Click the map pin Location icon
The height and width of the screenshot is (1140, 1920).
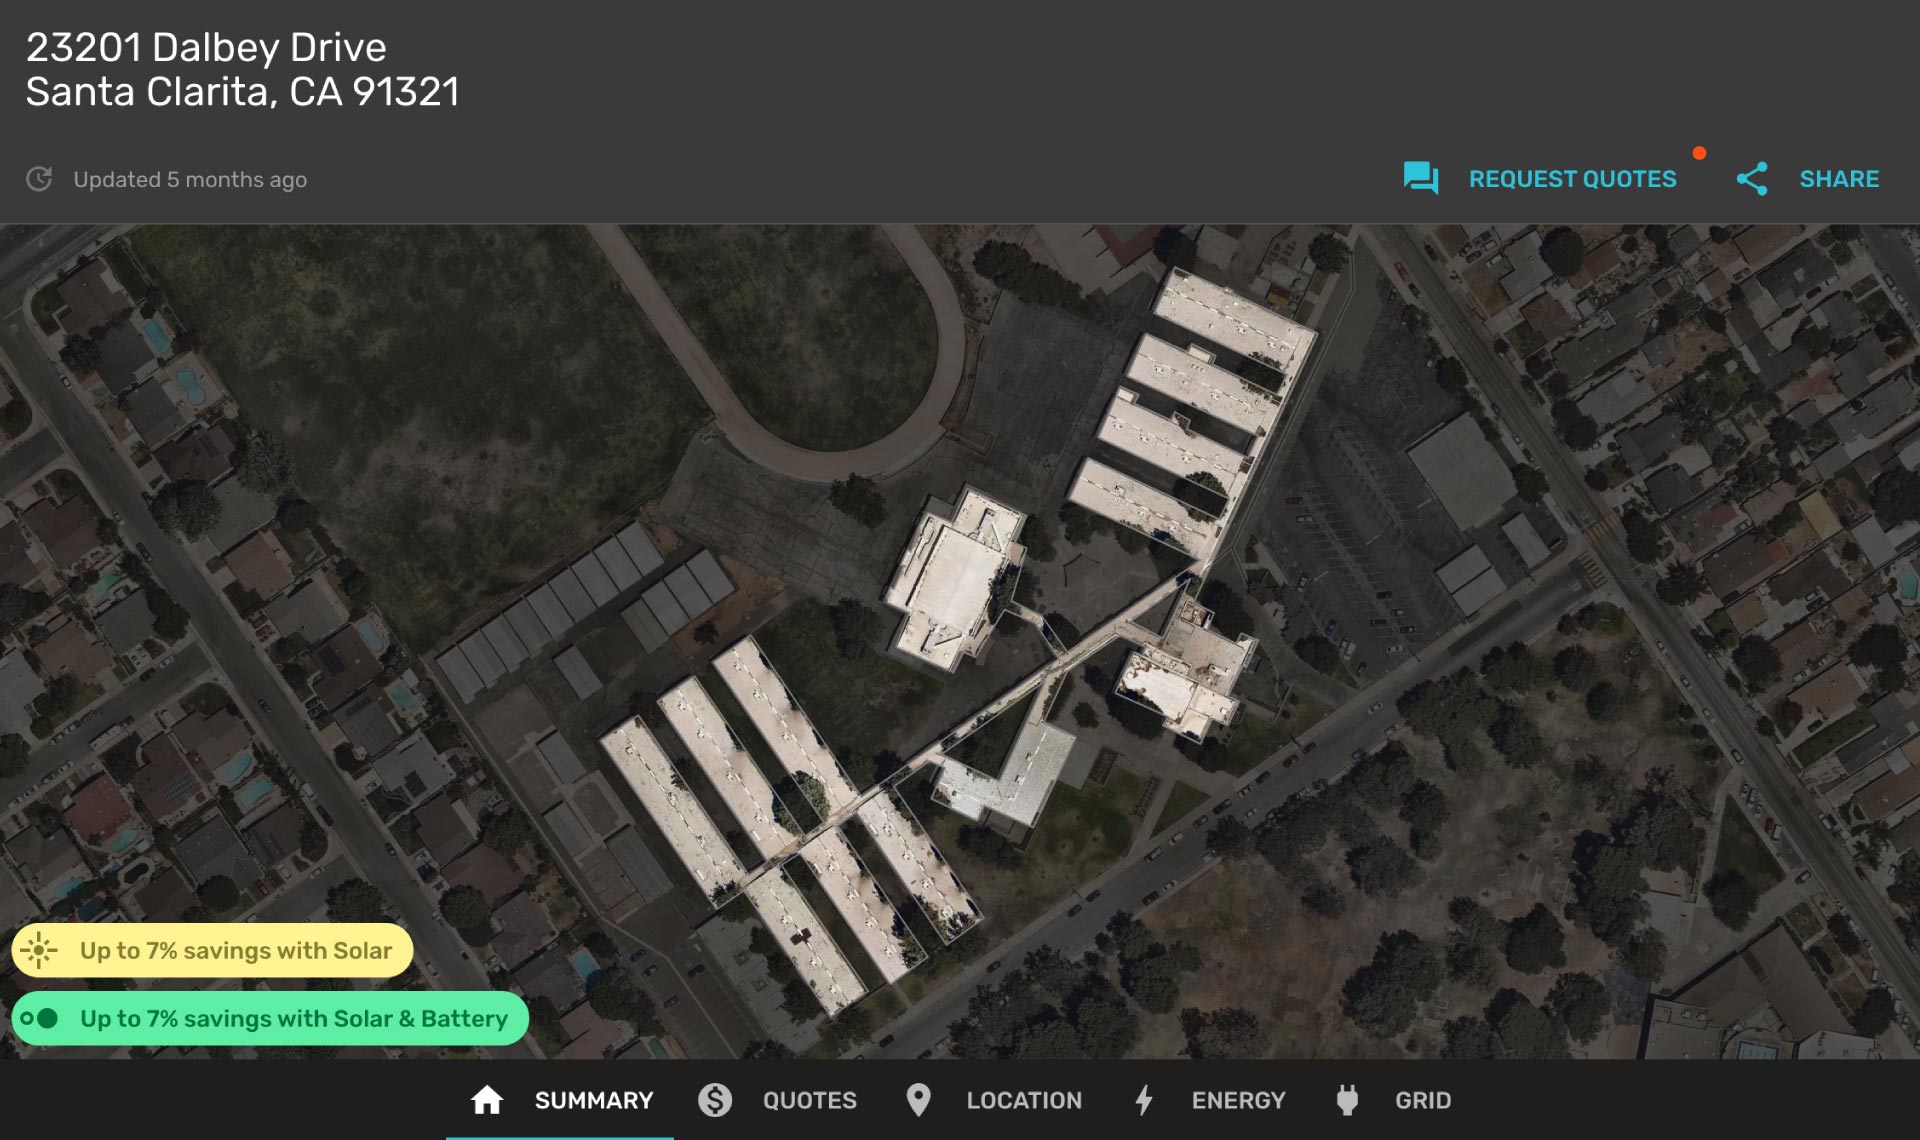click(918, 1100)
